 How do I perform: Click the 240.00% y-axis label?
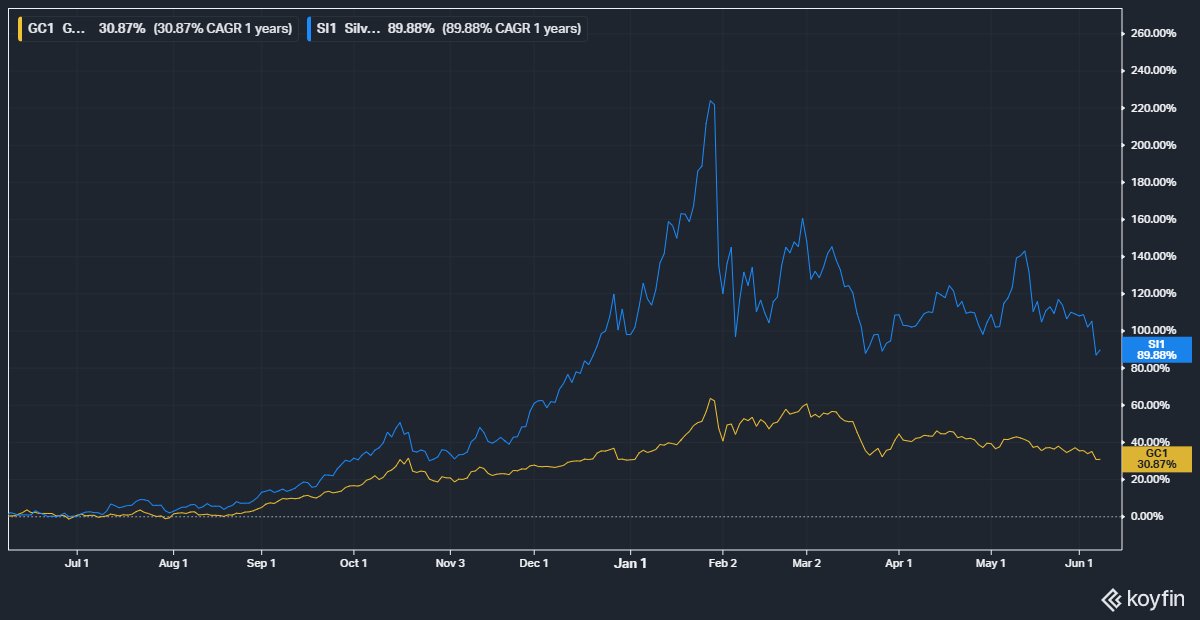click(x=1152, y=70)
